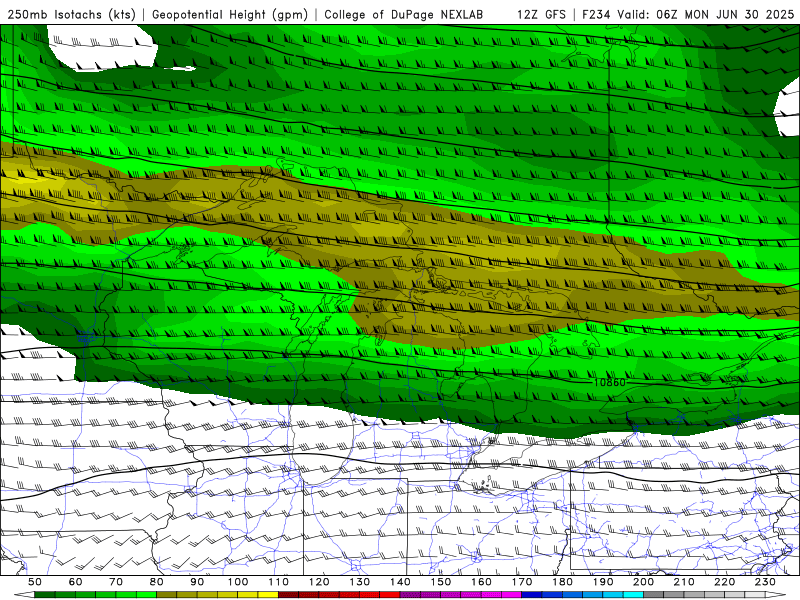Click the 60 value on the color scale

pyautogui.click(x=76, y=582)
